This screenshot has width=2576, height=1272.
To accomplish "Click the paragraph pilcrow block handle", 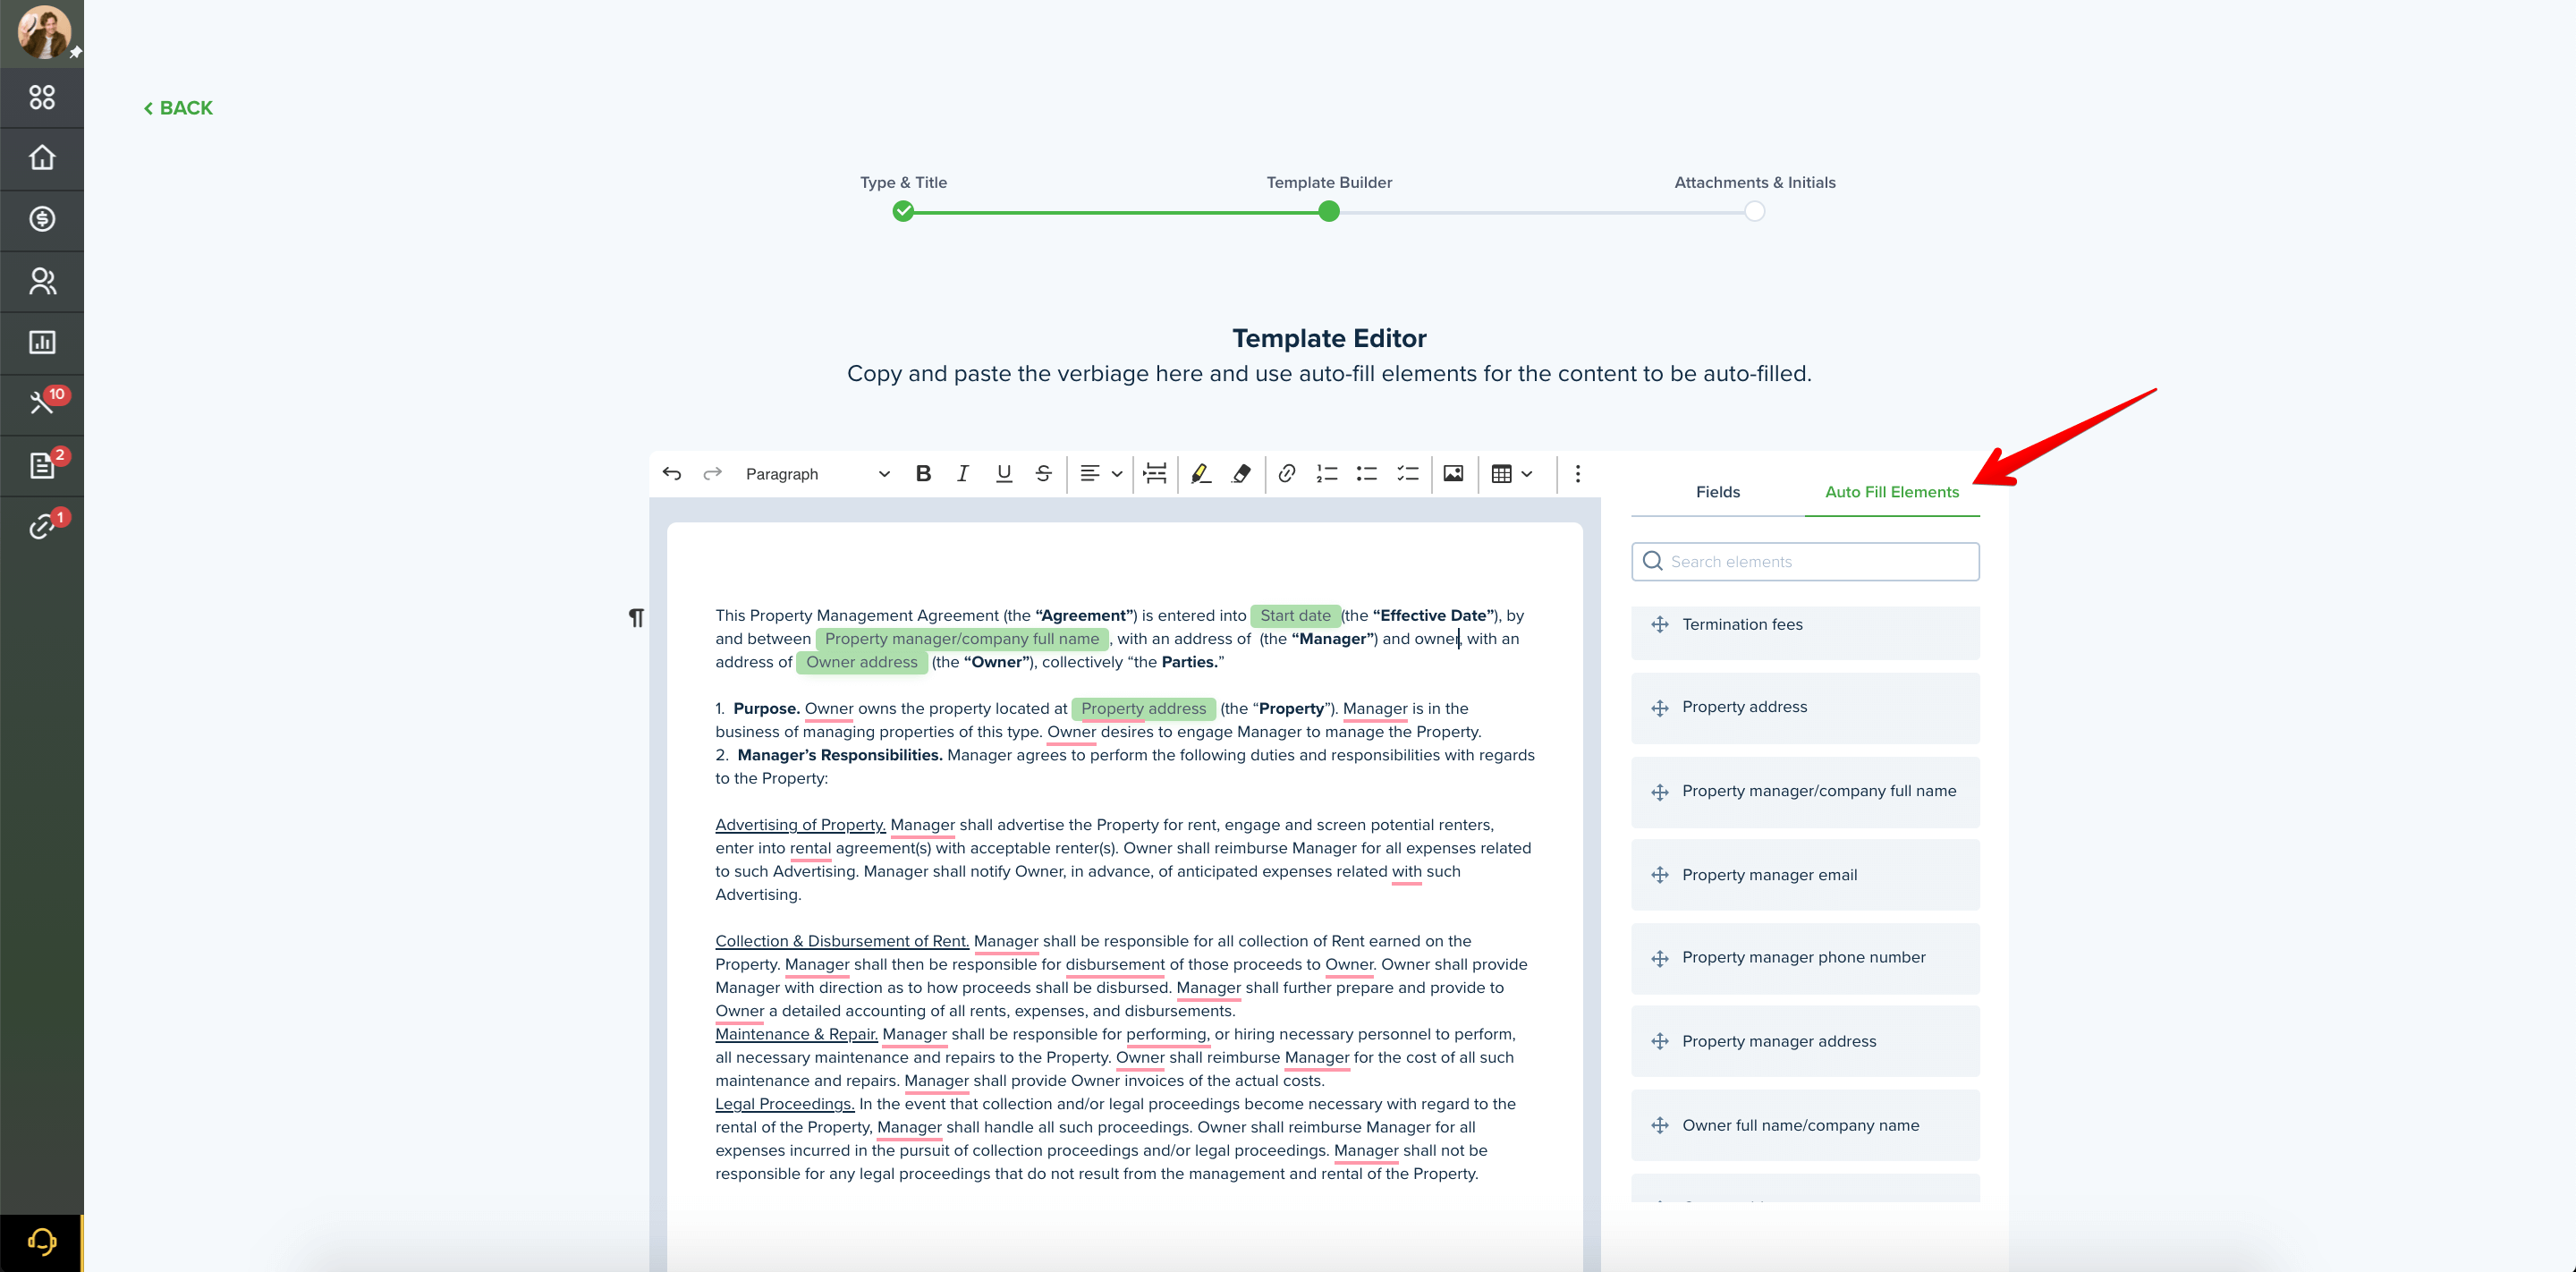I will pos(636,618).
